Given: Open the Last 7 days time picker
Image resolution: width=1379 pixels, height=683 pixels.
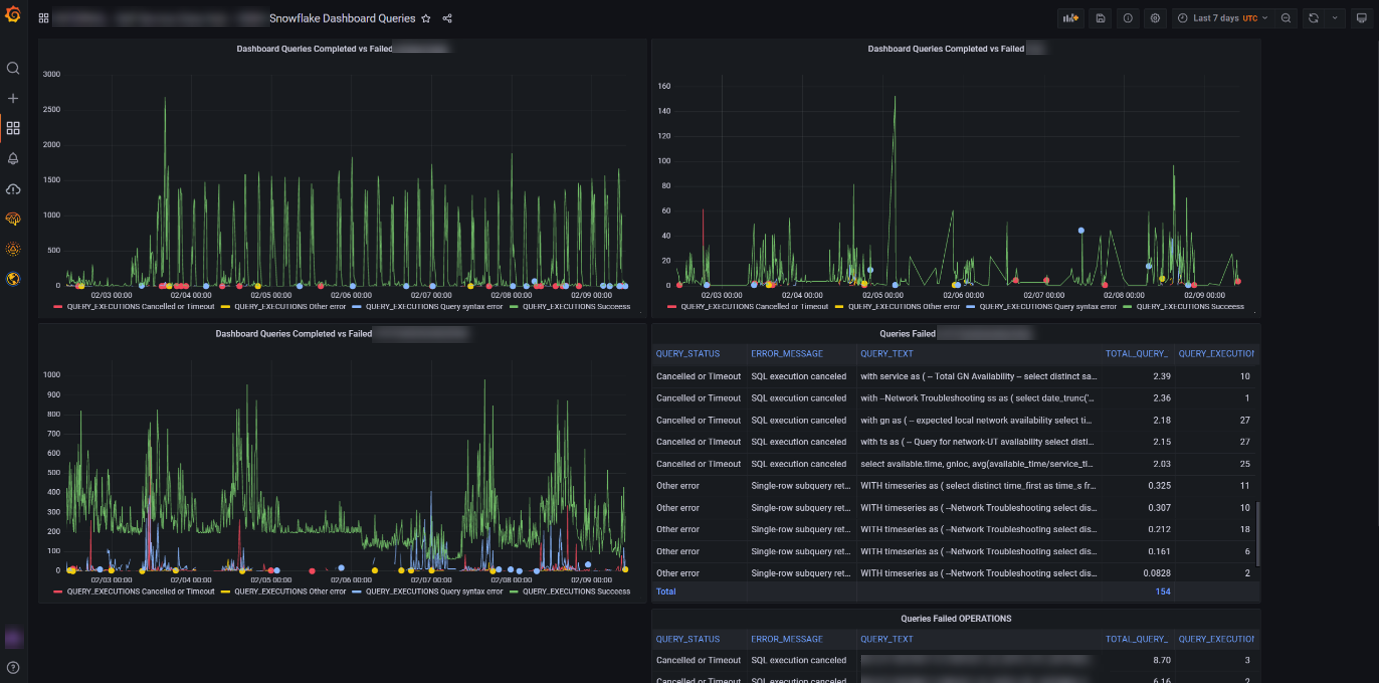Looking at the screenshot, I should pyautogui.click(x=1223, y=18).
